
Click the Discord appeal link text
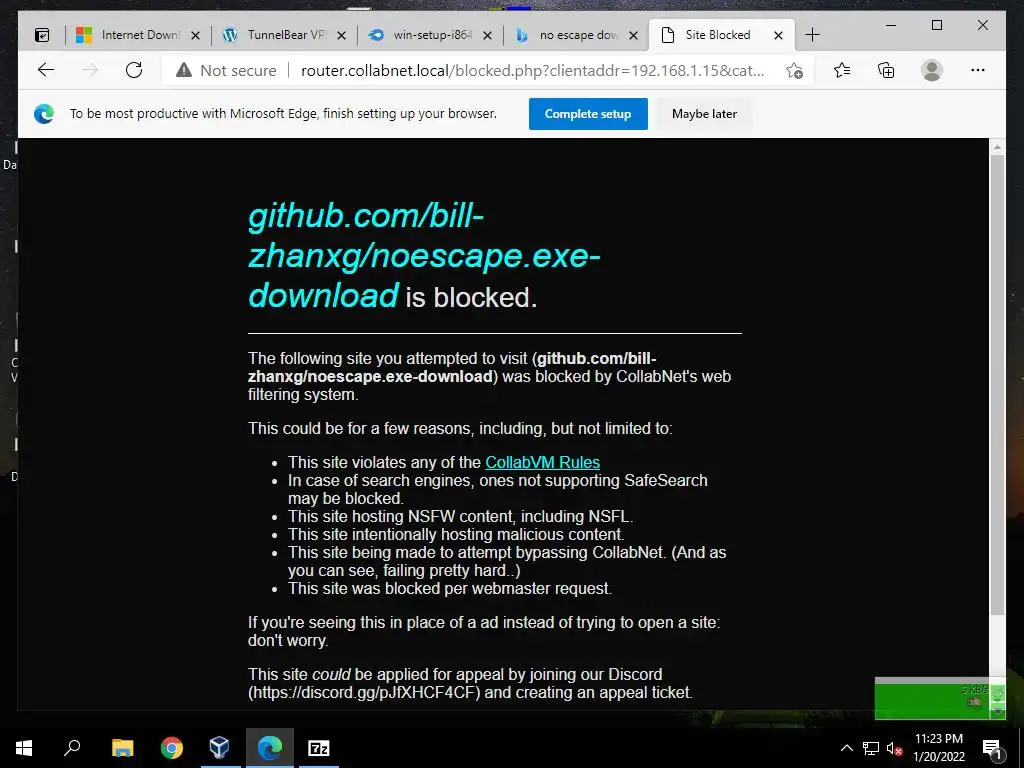point(366,692)
